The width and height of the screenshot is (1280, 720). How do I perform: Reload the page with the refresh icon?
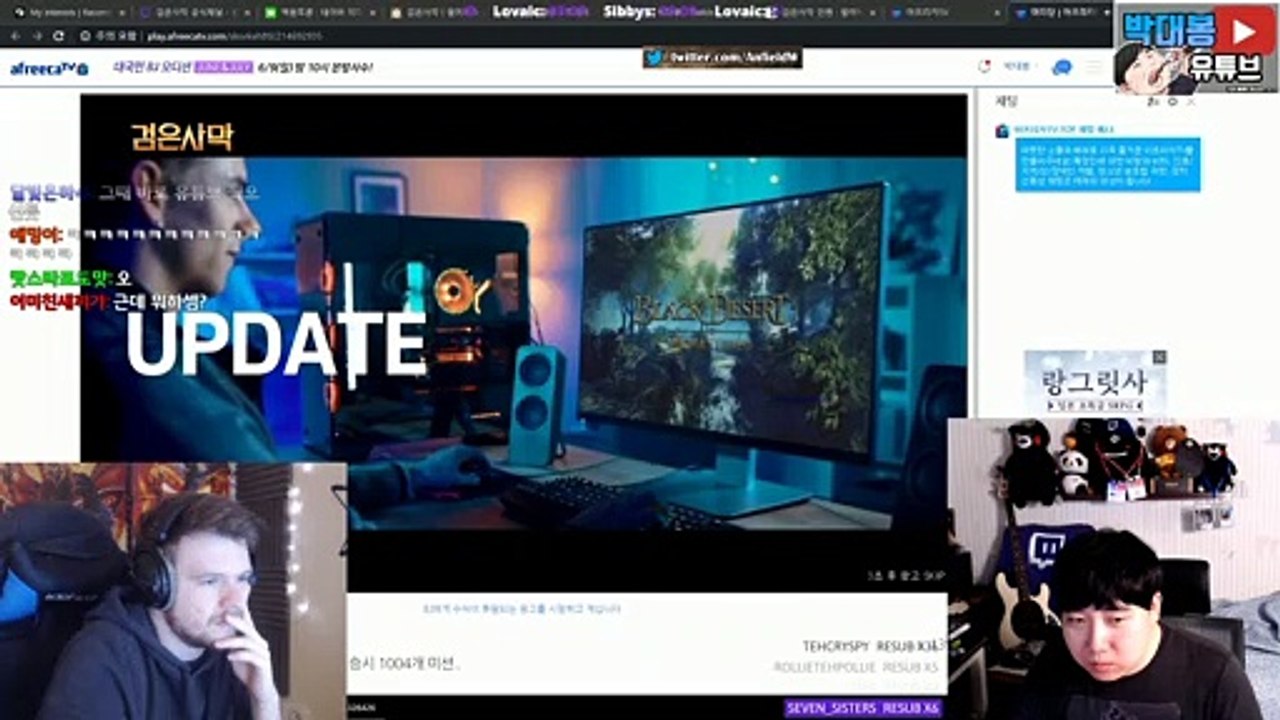point(59,35)
